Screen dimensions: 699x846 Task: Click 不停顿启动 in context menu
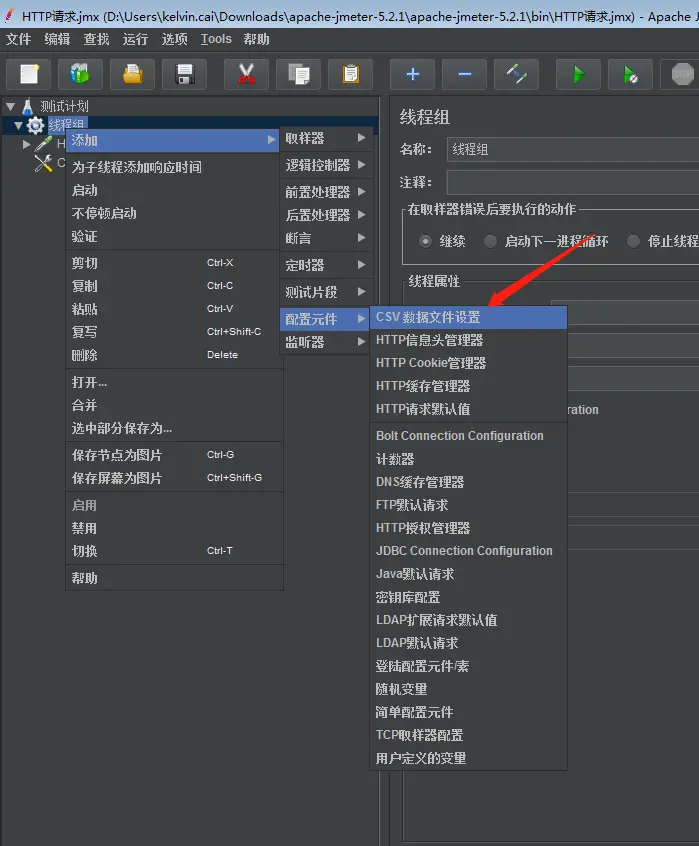175,214
